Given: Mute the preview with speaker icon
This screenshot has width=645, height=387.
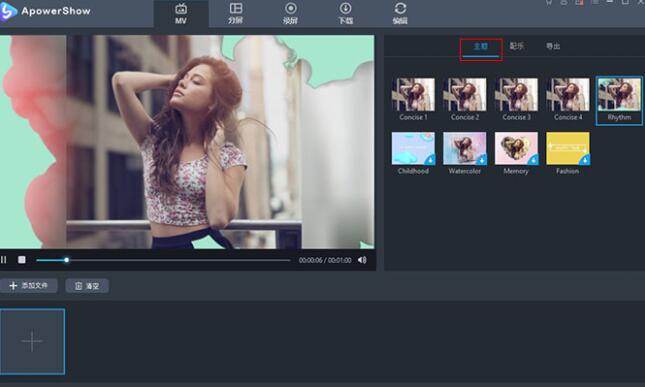Looking at the screenshot, I should (x=362, y=260).
